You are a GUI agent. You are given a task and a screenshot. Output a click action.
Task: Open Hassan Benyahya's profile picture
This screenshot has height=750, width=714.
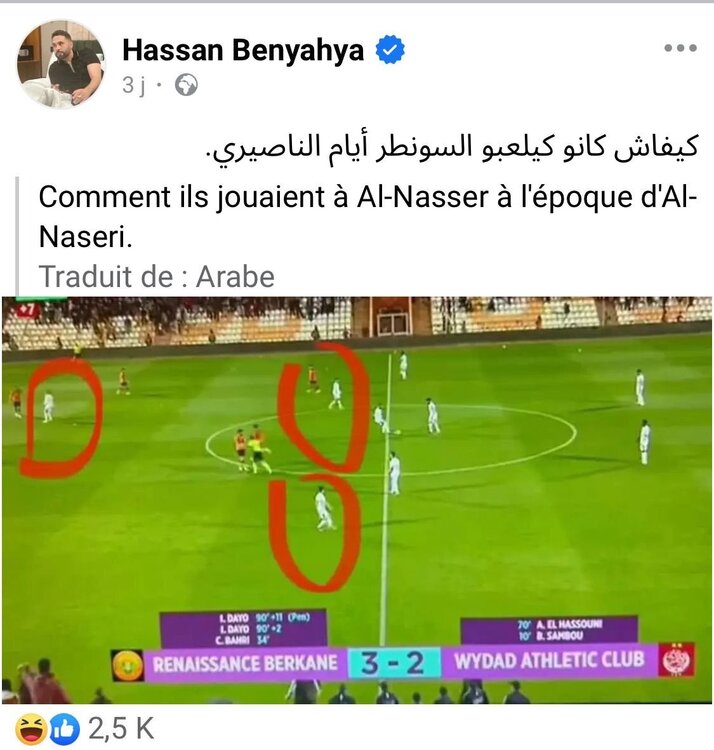point(60,64)
